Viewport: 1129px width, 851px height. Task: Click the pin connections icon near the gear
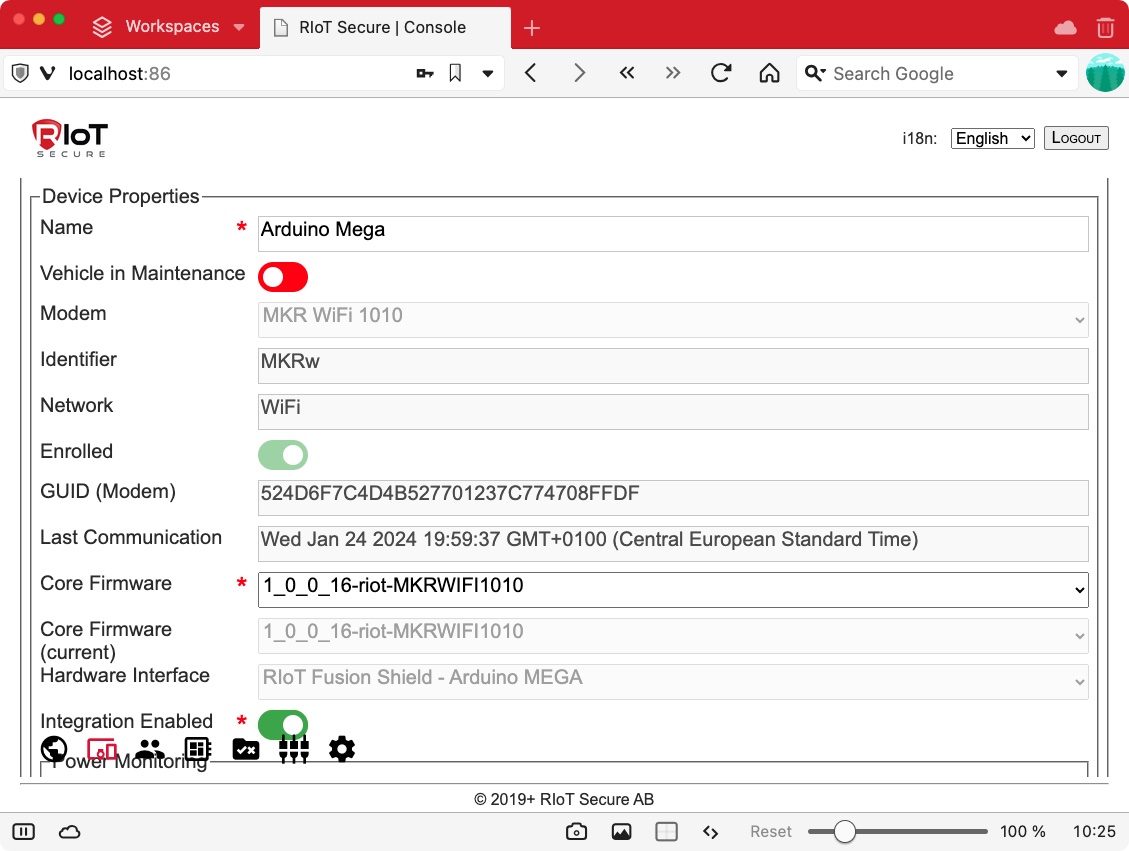pos(293,749)
